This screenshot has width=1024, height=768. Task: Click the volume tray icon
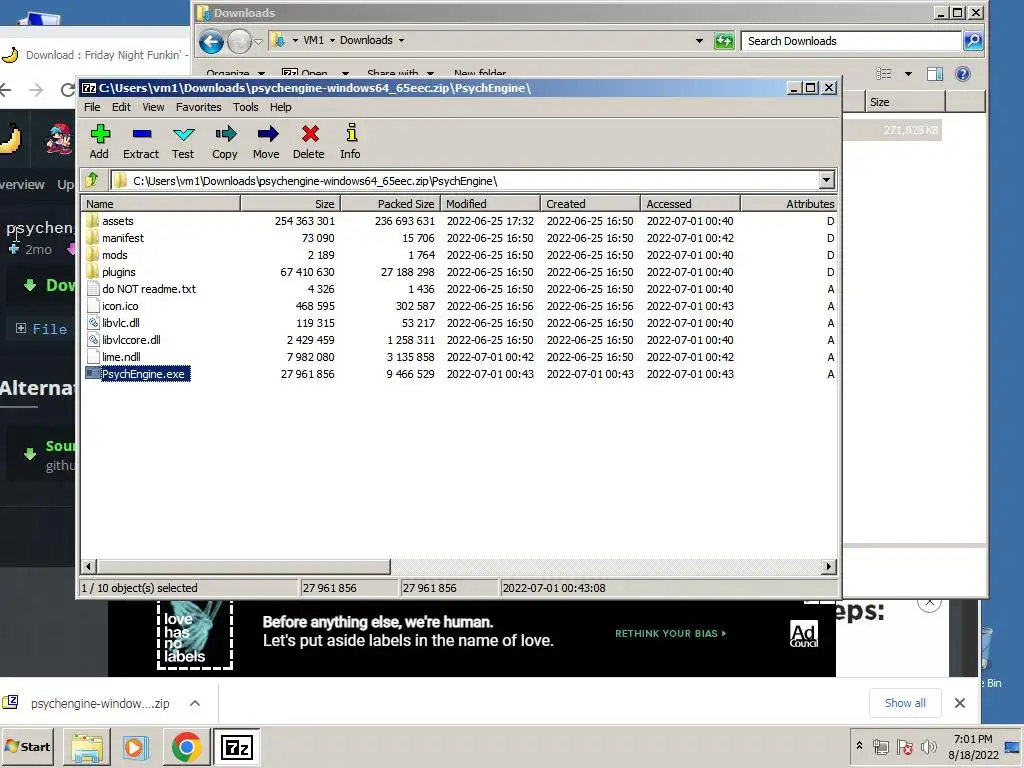point(928,746)
